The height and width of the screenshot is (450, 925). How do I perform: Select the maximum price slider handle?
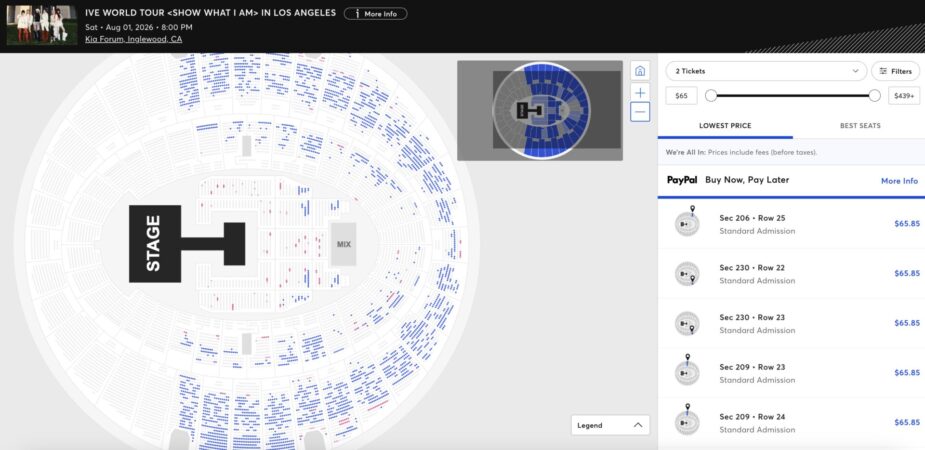[874, 96]
